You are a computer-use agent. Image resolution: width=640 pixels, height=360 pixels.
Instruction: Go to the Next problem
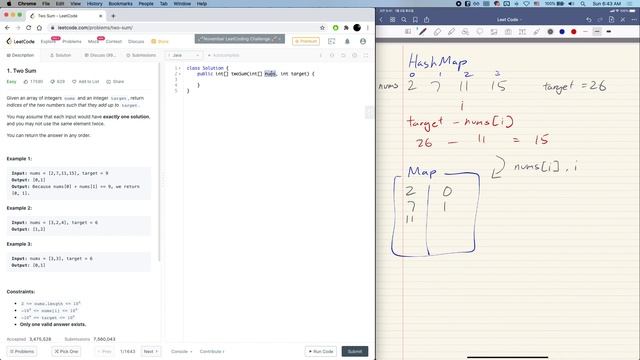[x=151, y=351]
